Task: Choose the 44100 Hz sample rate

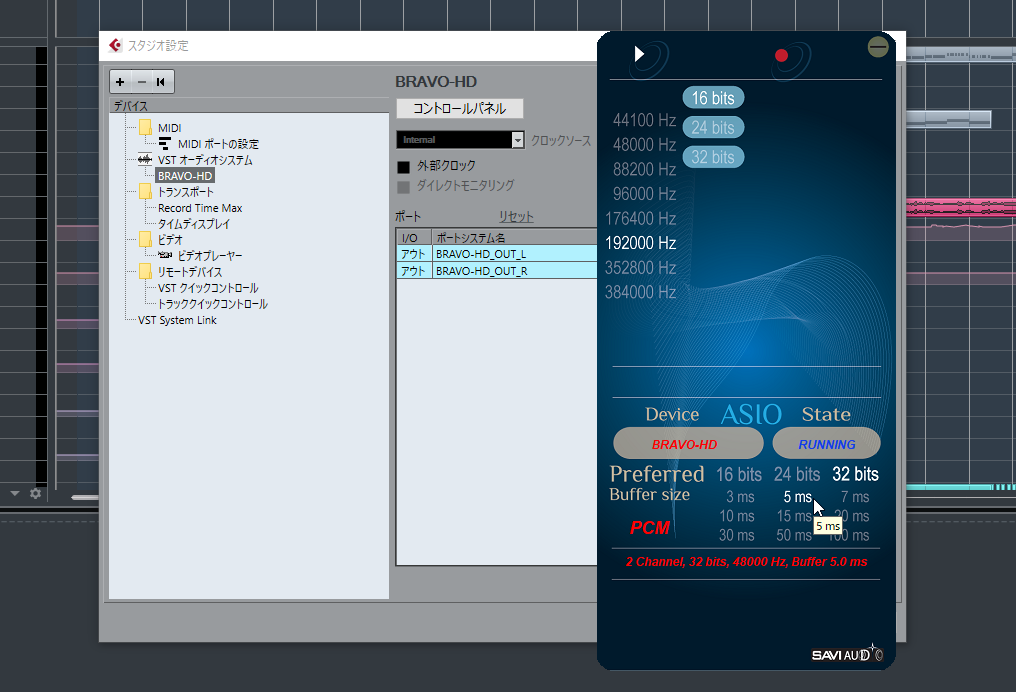Action: (x=644, y=121)
